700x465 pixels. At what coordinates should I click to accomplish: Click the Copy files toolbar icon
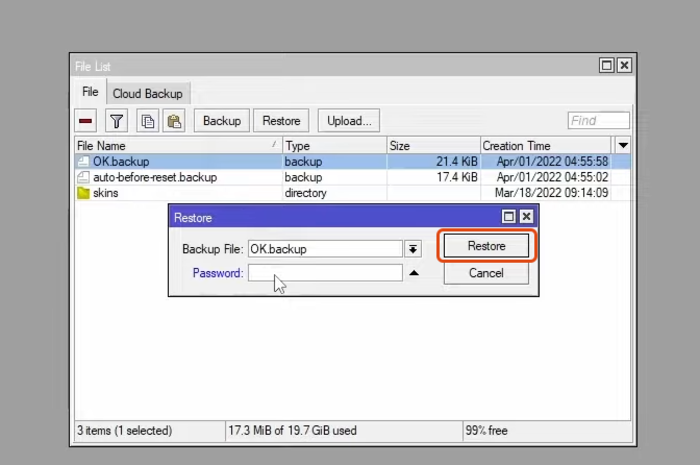[148, 121]
